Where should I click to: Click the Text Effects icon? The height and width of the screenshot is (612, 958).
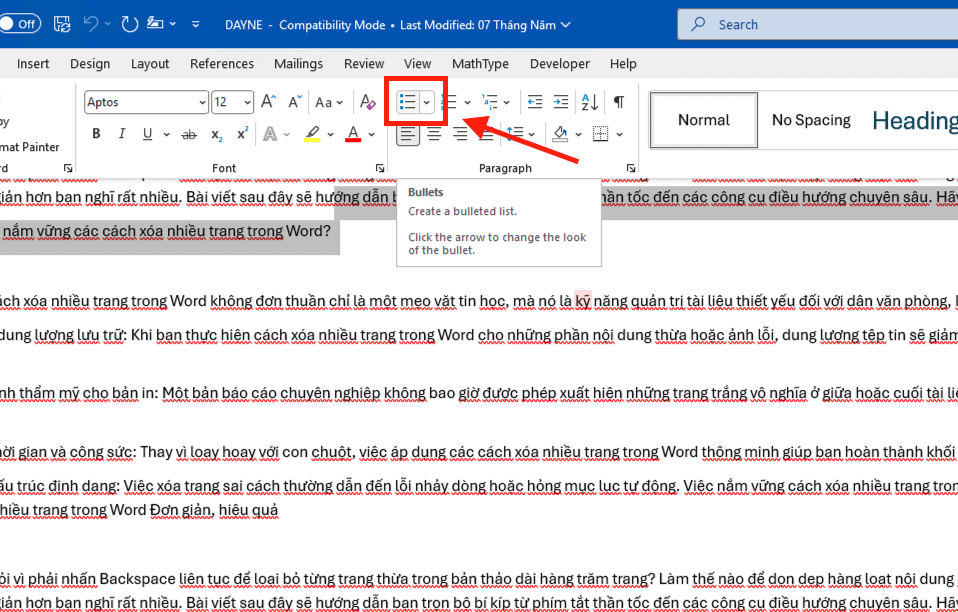click(270, 134)
